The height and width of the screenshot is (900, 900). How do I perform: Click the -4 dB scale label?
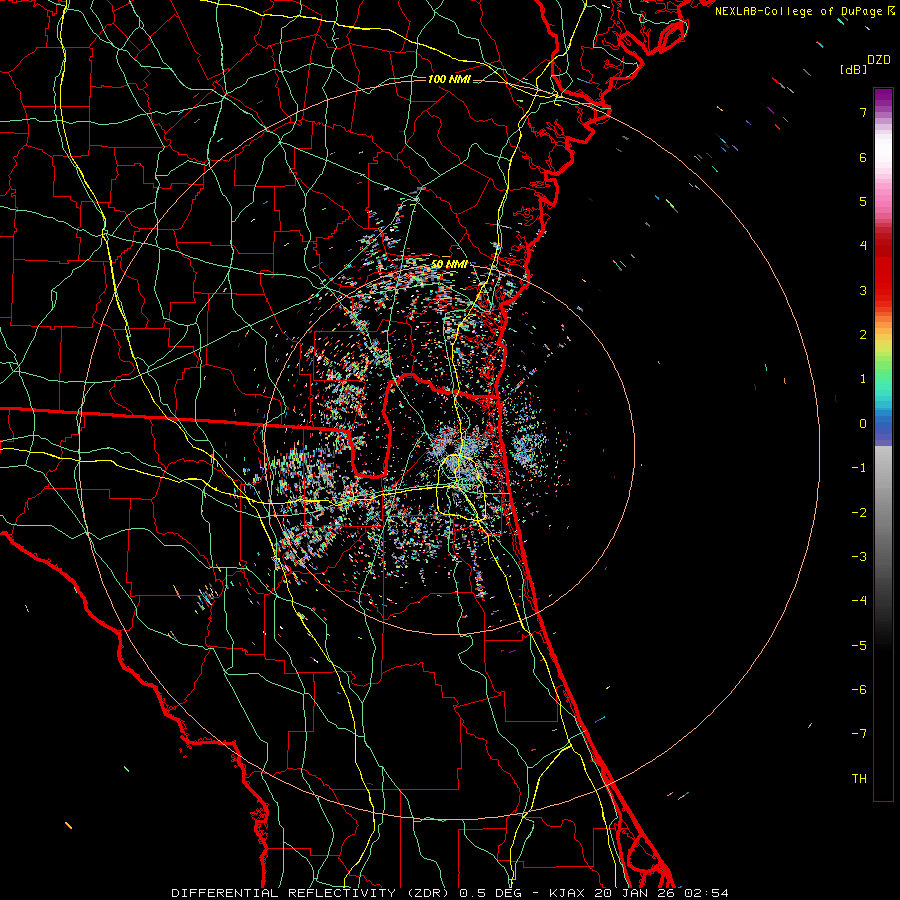(859, 601)
